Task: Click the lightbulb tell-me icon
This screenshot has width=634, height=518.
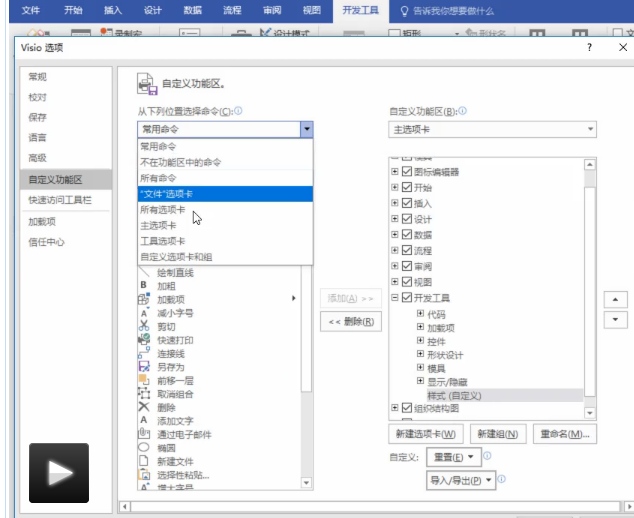Action: (x=404, y=11)
